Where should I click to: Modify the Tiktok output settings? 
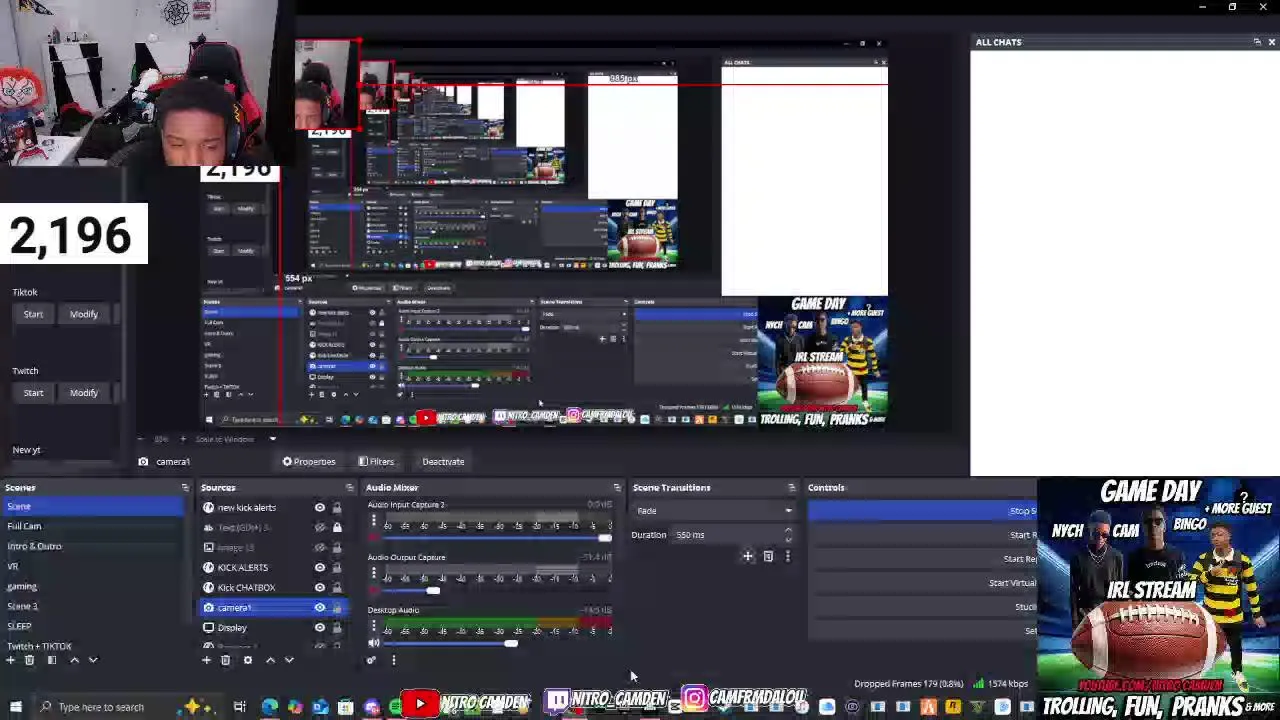click(84, 314)
